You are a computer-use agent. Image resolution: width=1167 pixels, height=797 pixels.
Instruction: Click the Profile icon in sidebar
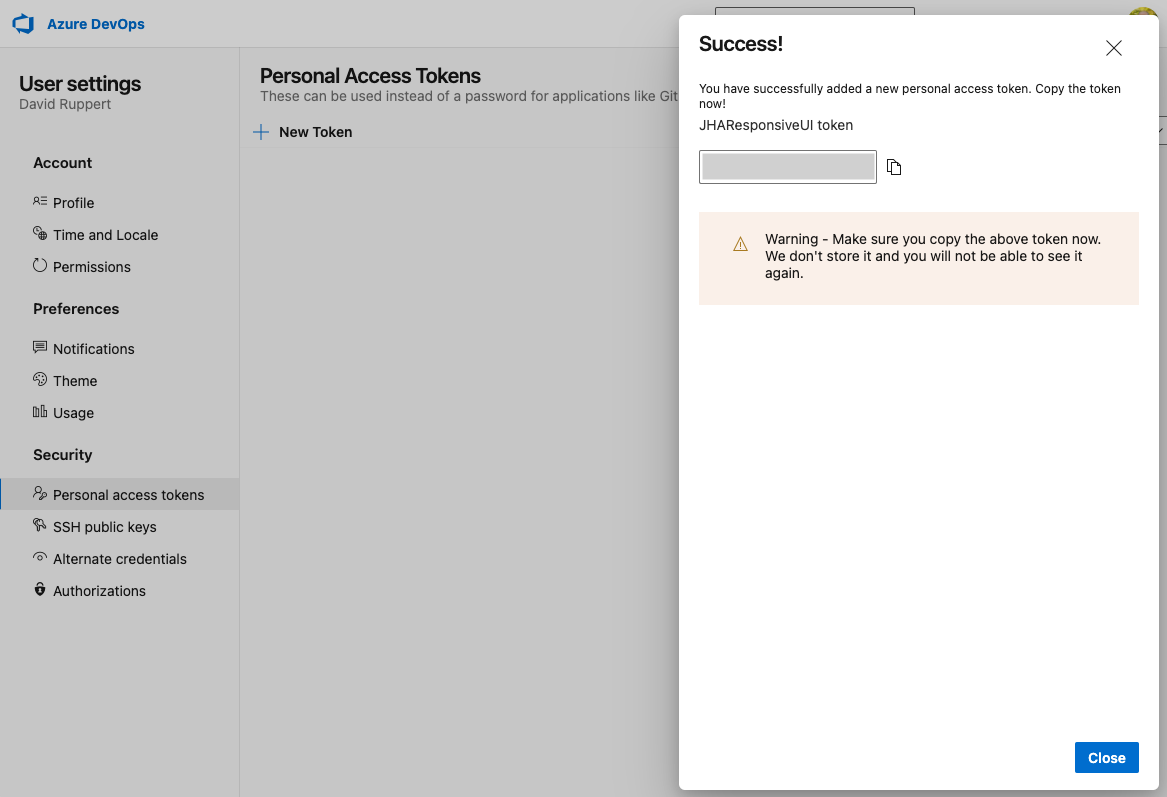tap(40, 202)
